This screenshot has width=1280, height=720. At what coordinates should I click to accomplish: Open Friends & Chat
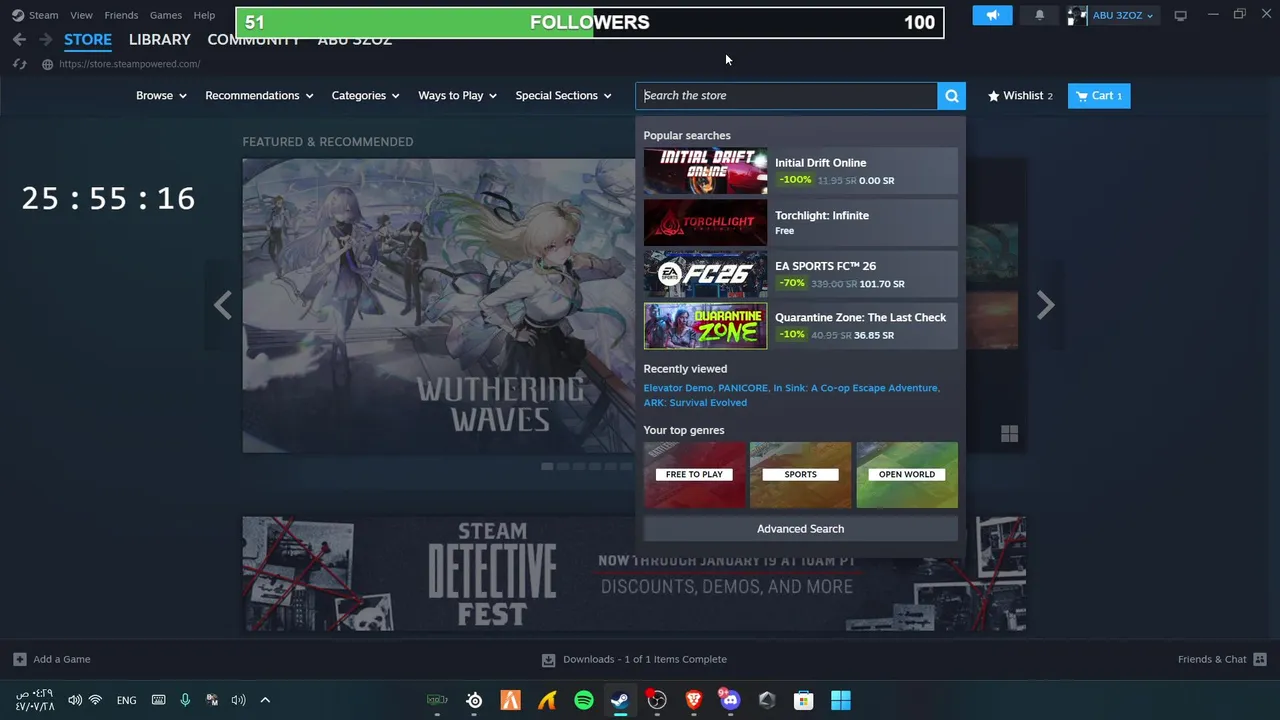(1222, 659)
